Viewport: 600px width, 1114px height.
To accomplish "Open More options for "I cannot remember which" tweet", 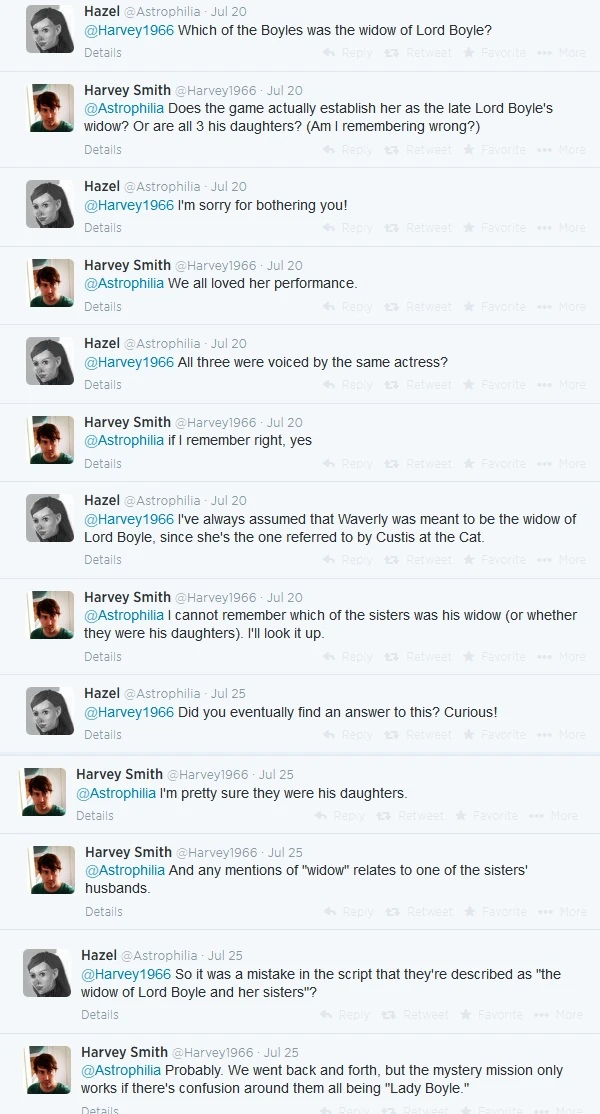I will 562,657.
